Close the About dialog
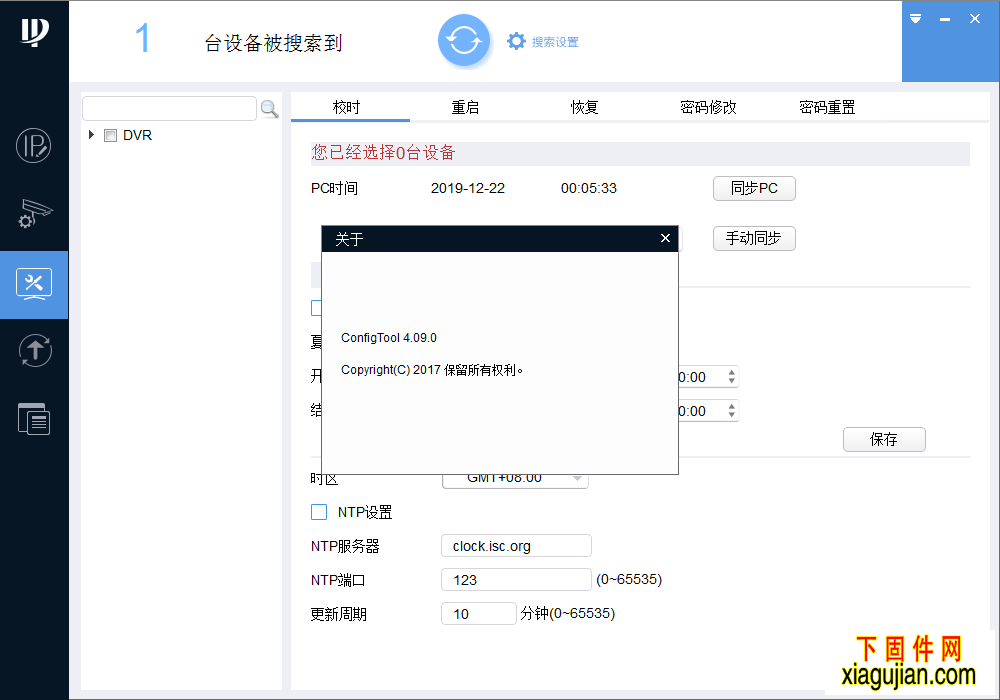1000x700 pixels. point(665,238)
